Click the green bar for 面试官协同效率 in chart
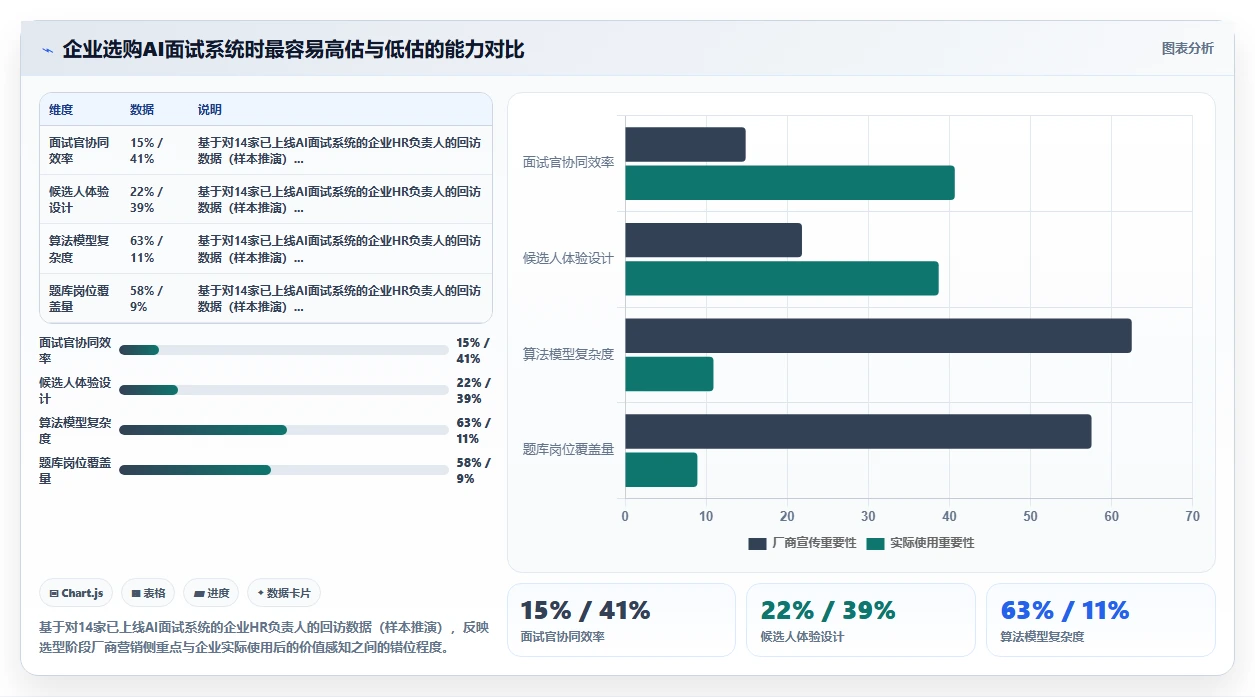This screenshot has height=697, width=1255. pyautogui.click(x=790, y=183)
